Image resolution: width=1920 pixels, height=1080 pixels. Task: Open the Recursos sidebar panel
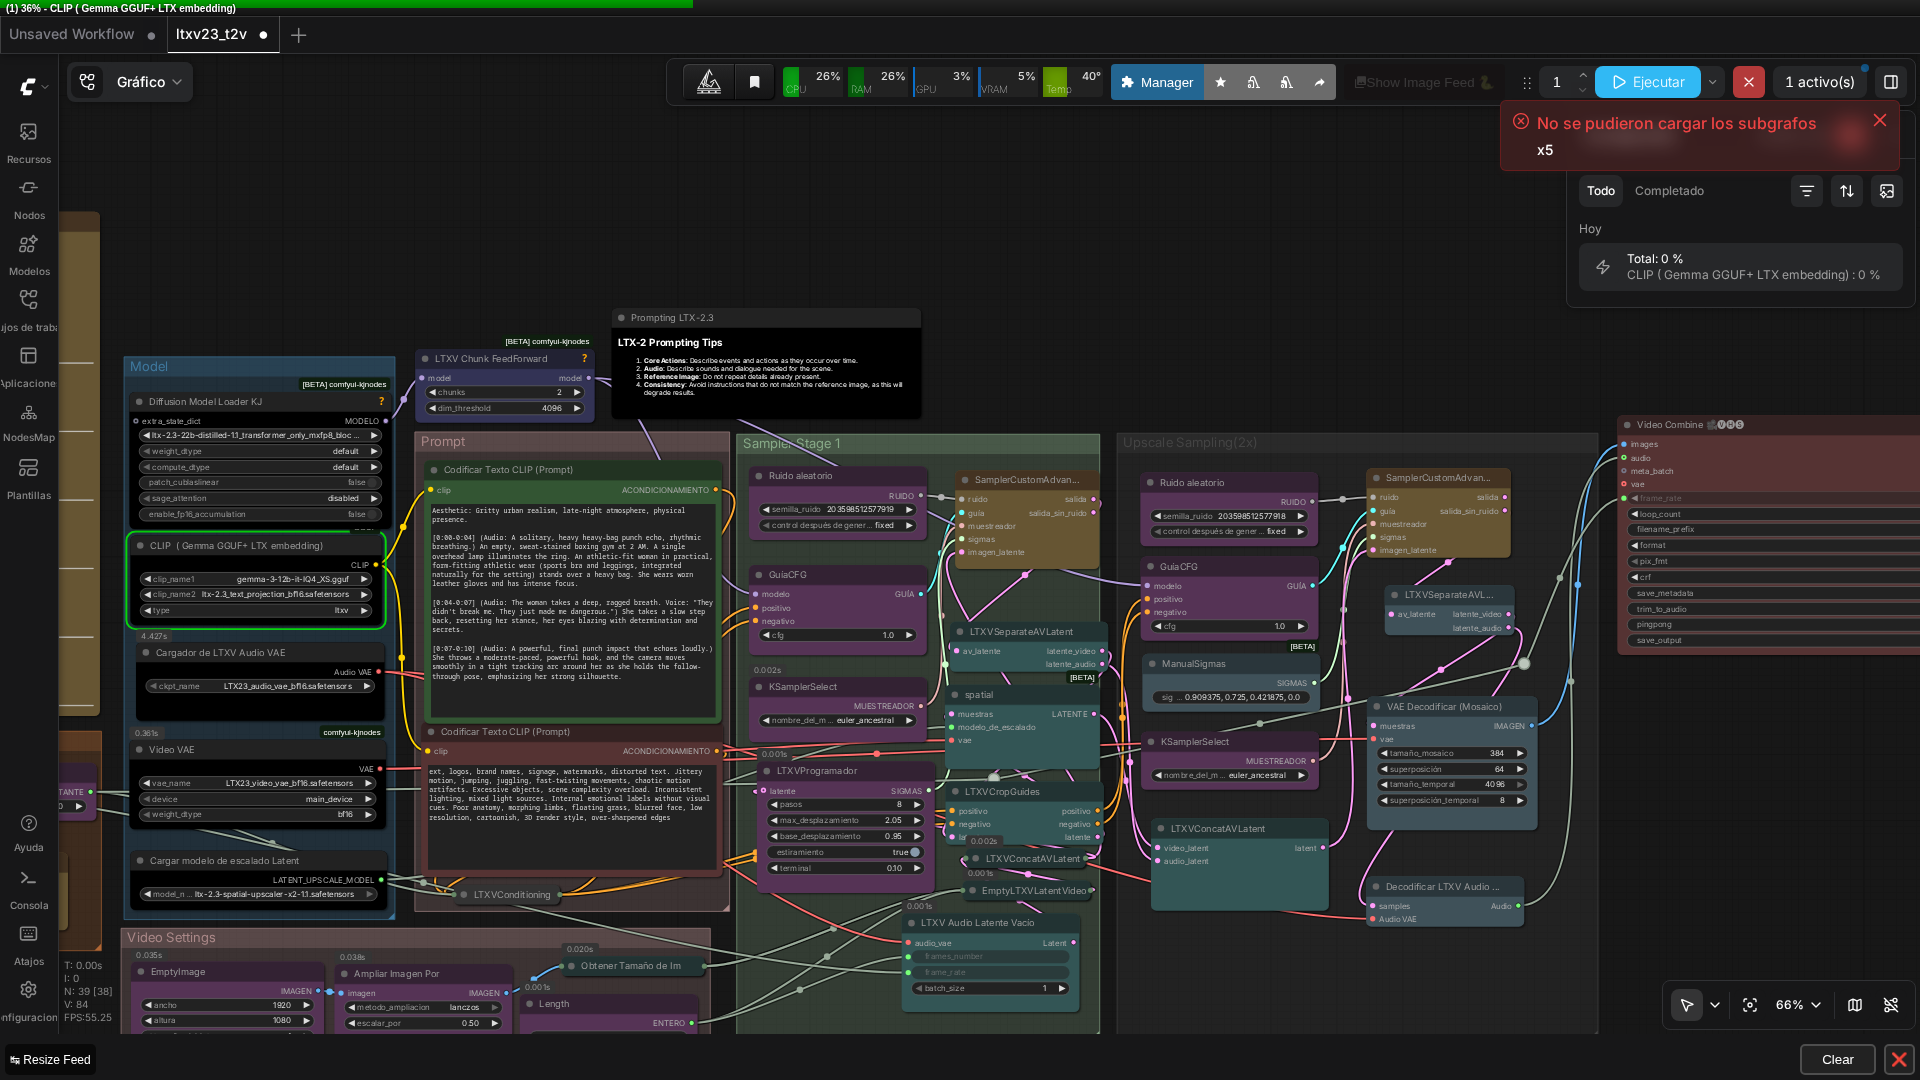[29, 142]
